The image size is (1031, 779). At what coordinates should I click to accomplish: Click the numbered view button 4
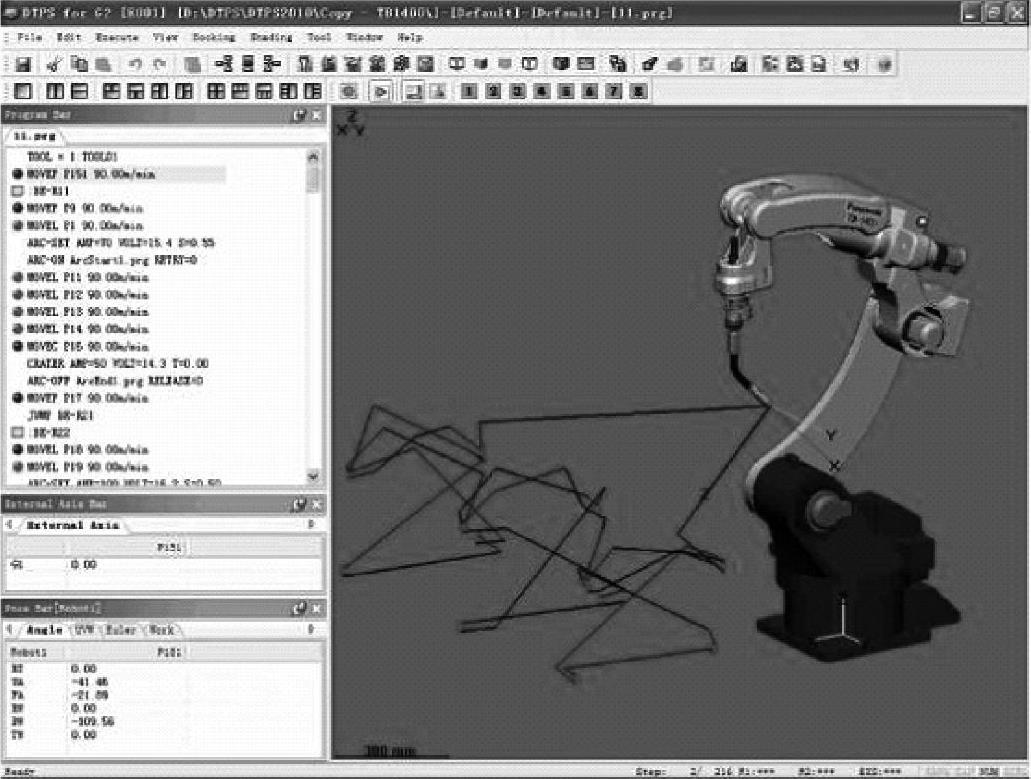541,91
